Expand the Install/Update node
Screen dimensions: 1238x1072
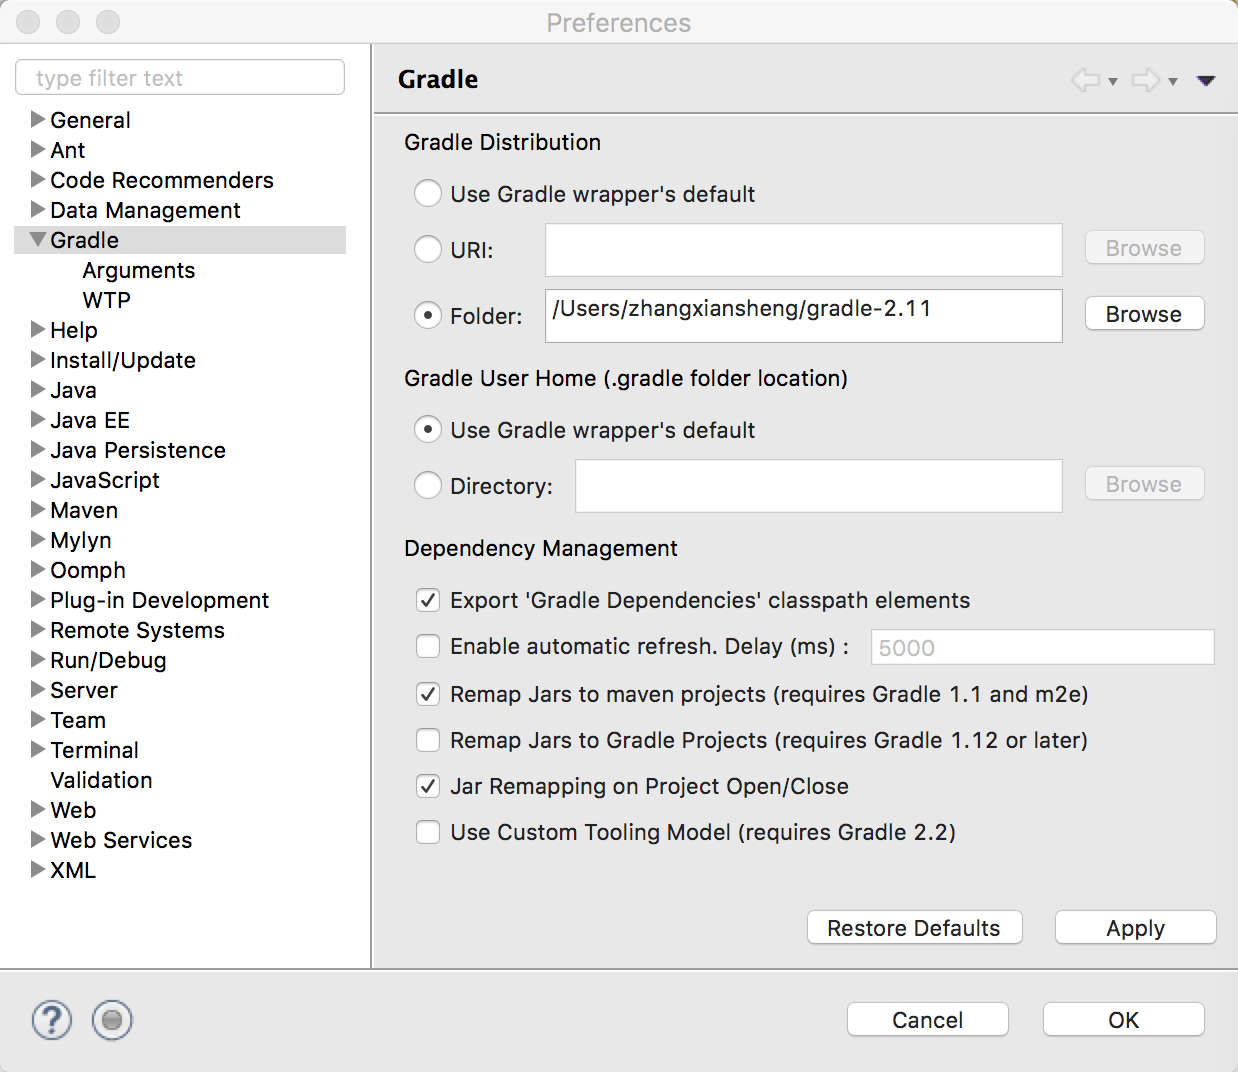click(x=38, y=359)
